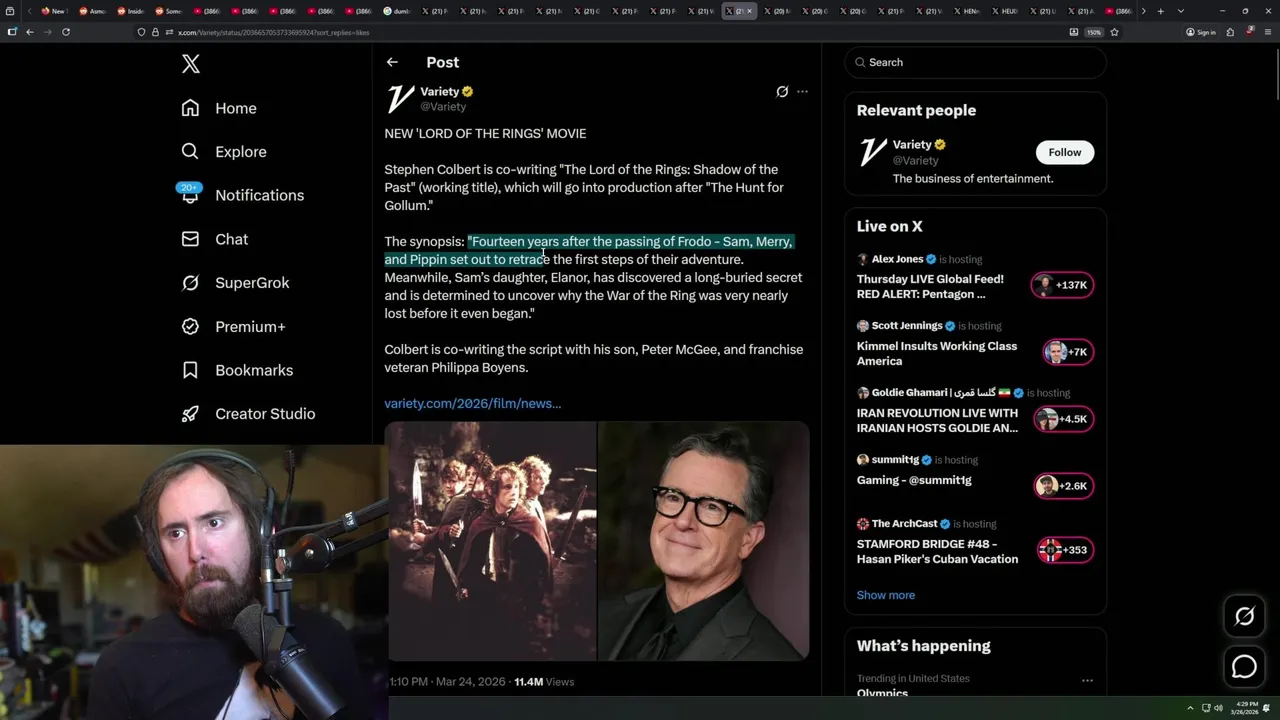Open Explore search icon in sidebar
1280x720 pixels.
(x=190, y=152)
